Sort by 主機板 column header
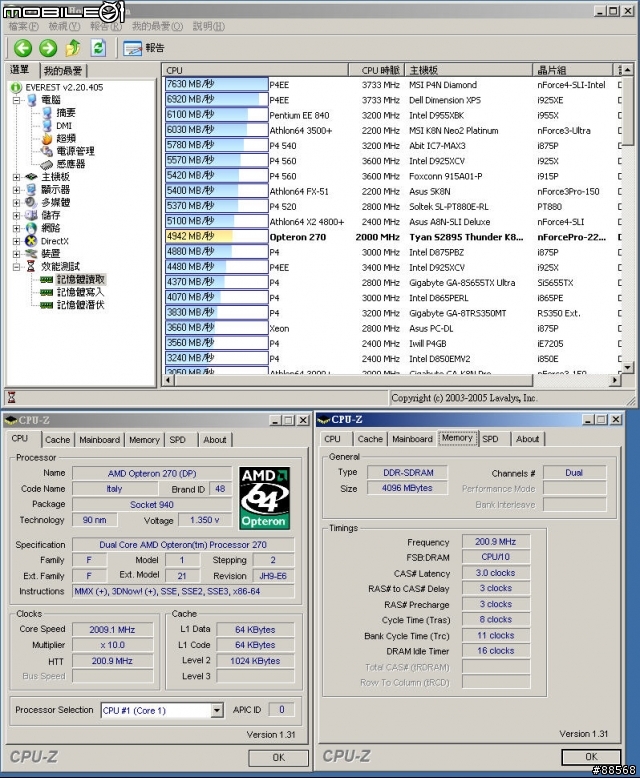Image resolution: width=640 pixels, height=778 pixels. coord(468,70)
